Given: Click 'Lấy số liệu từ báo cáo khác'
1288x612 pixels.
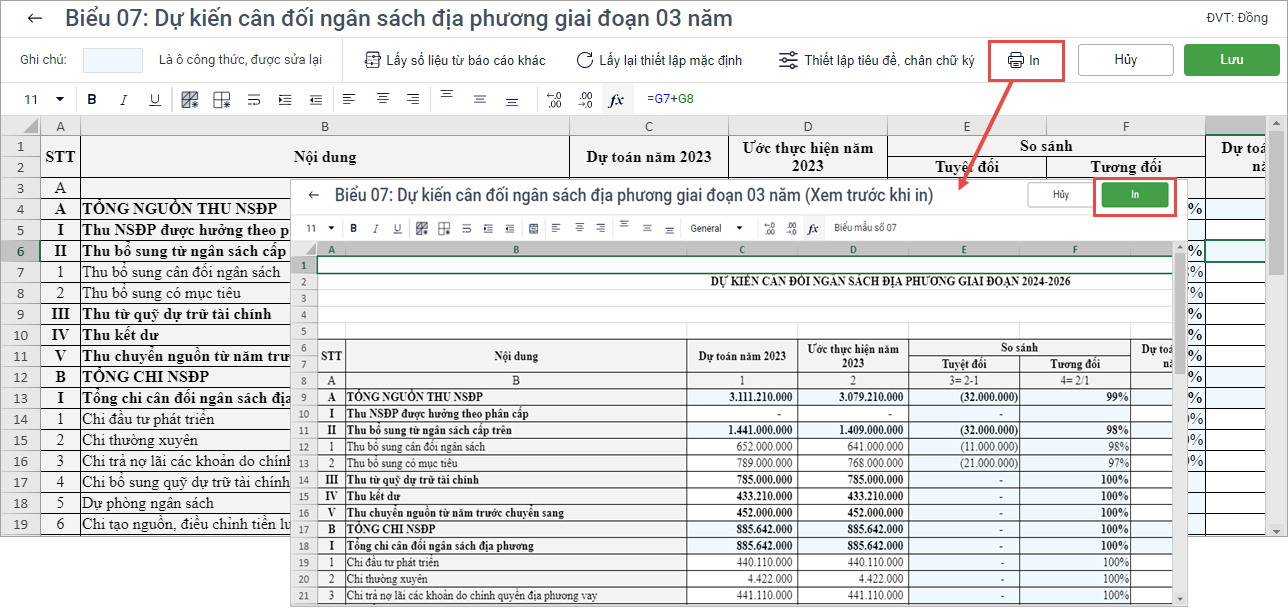Looking at the screenshot, I should point(455,60).
